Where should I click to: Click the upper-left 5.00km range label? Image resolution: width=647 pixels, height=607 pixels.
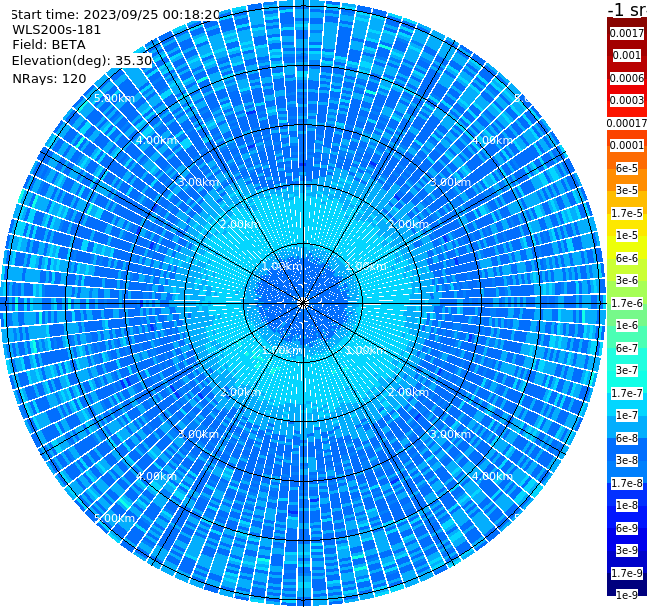tap(114, 99)
